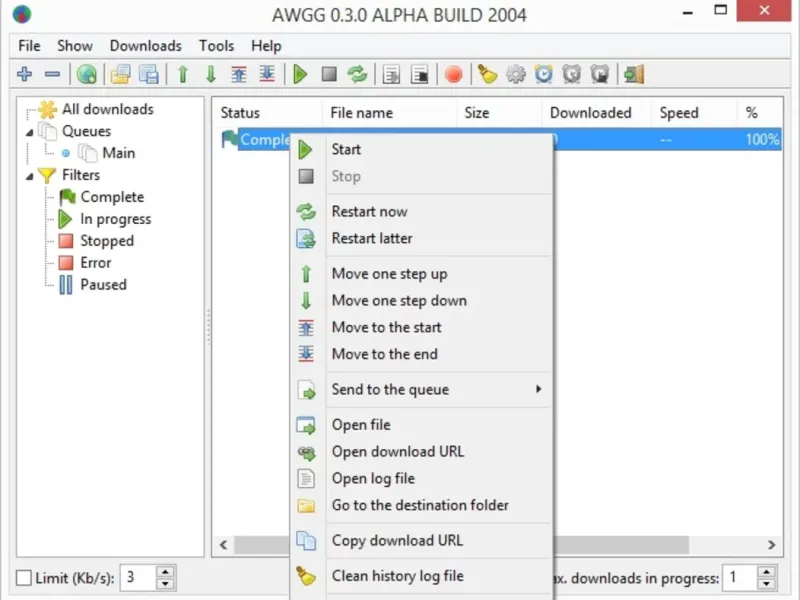
Task: Increase the Limit value with up arrow
Action: click(165, 572)
